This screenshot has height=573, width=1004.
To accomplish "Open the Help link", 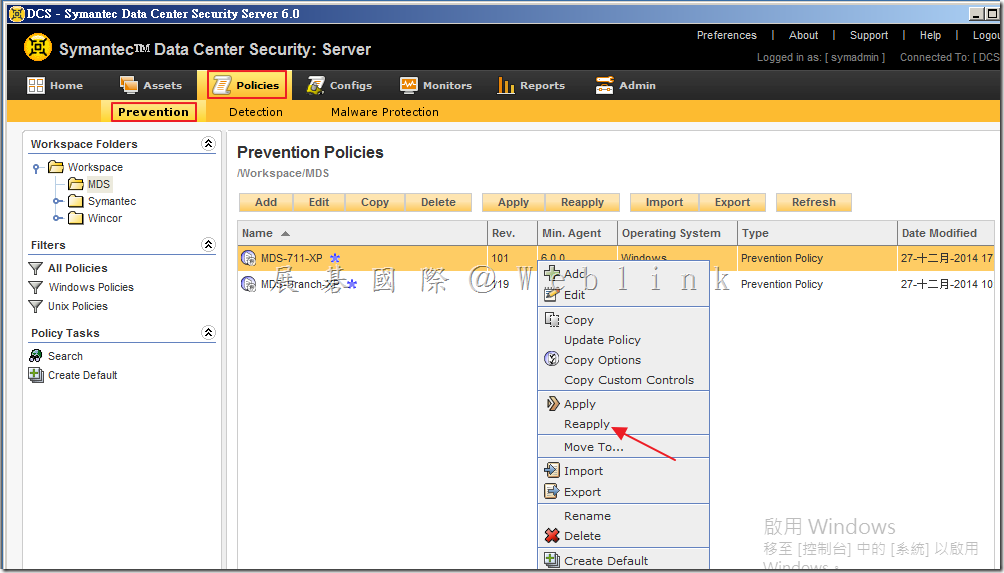I will point(930,35).
